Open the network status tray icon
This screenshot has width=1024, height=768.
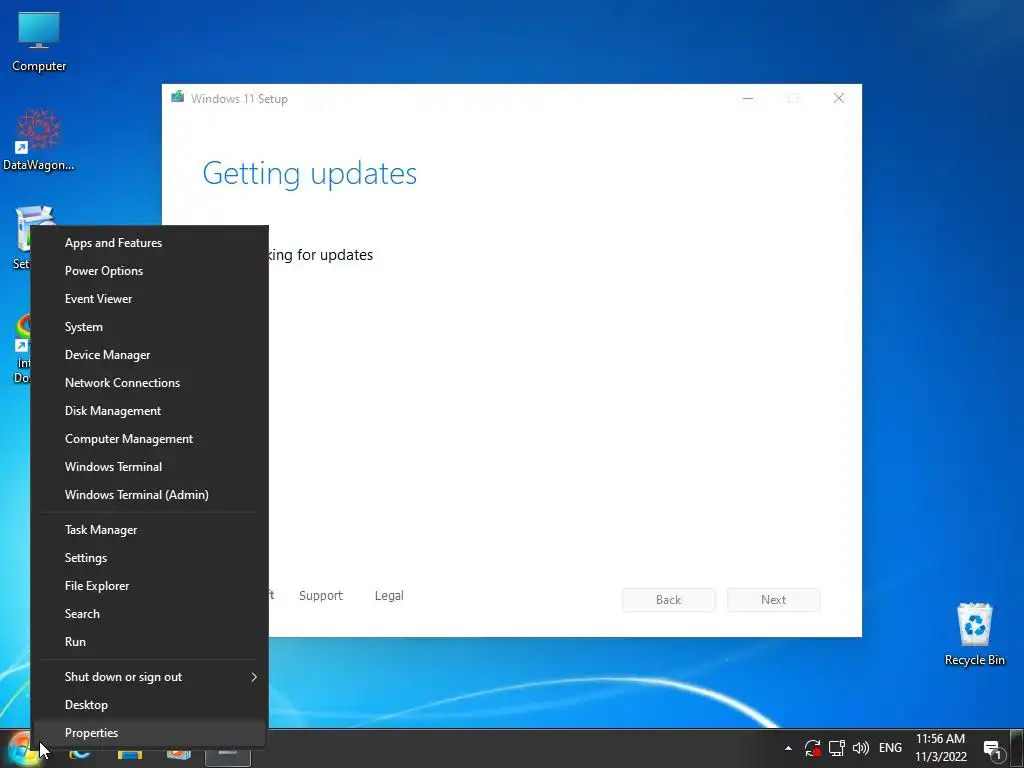(837, 748)
